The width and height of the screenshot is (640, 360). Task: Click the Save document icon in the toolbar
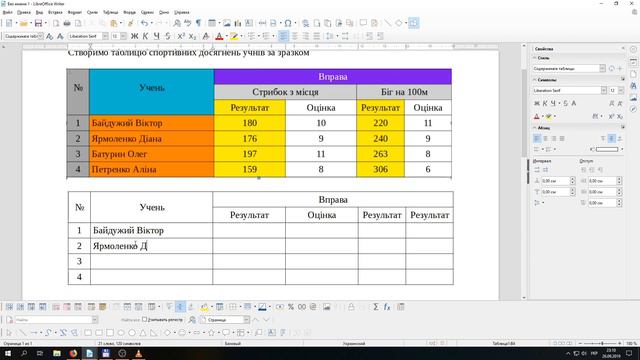pyautogui.click(x=38, y=23)
